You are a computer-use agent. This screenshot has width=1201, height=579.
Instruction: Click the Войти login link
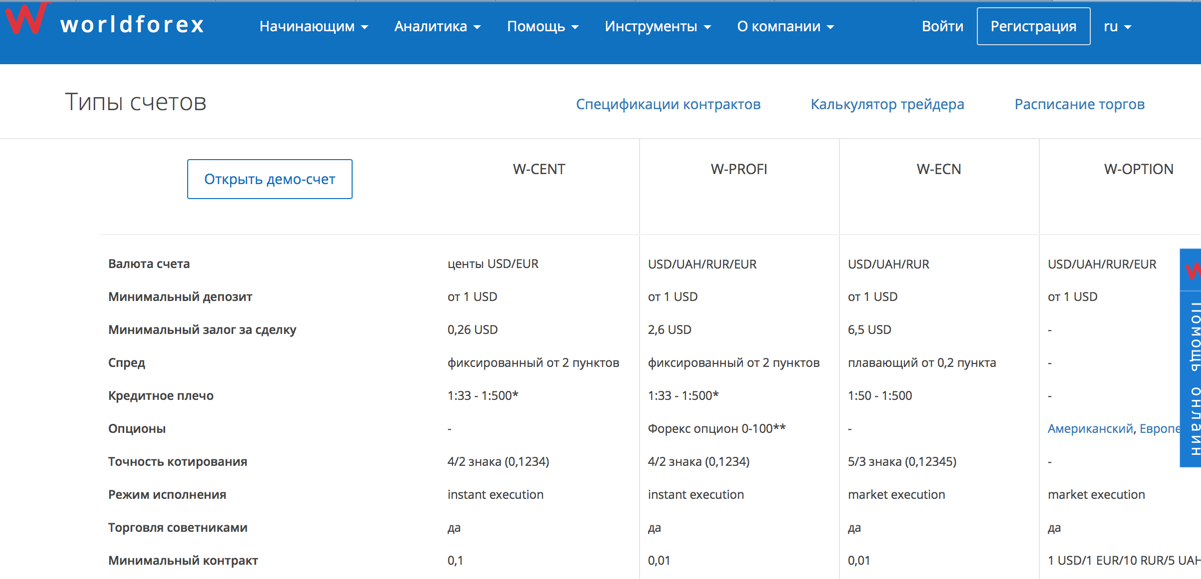(942, 26)
